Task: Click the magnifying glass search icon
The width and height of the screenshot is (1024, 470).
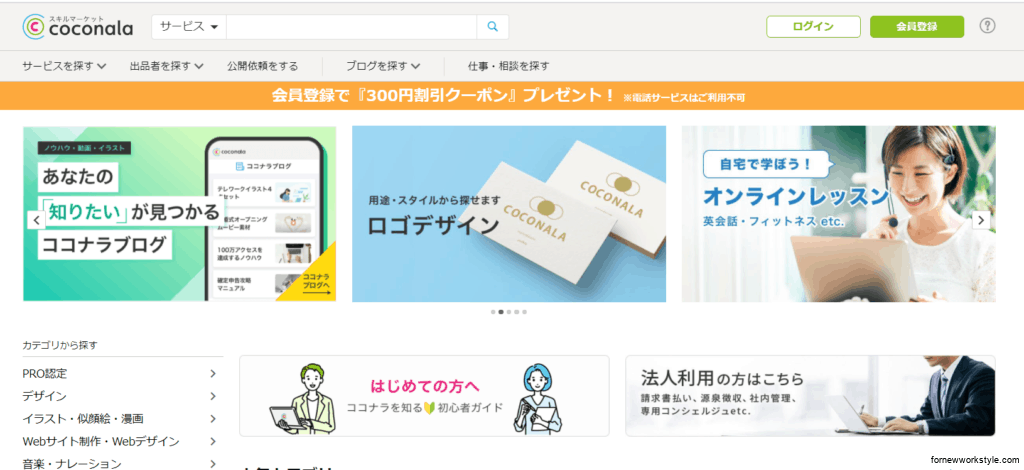Action: tap(492, 27)
